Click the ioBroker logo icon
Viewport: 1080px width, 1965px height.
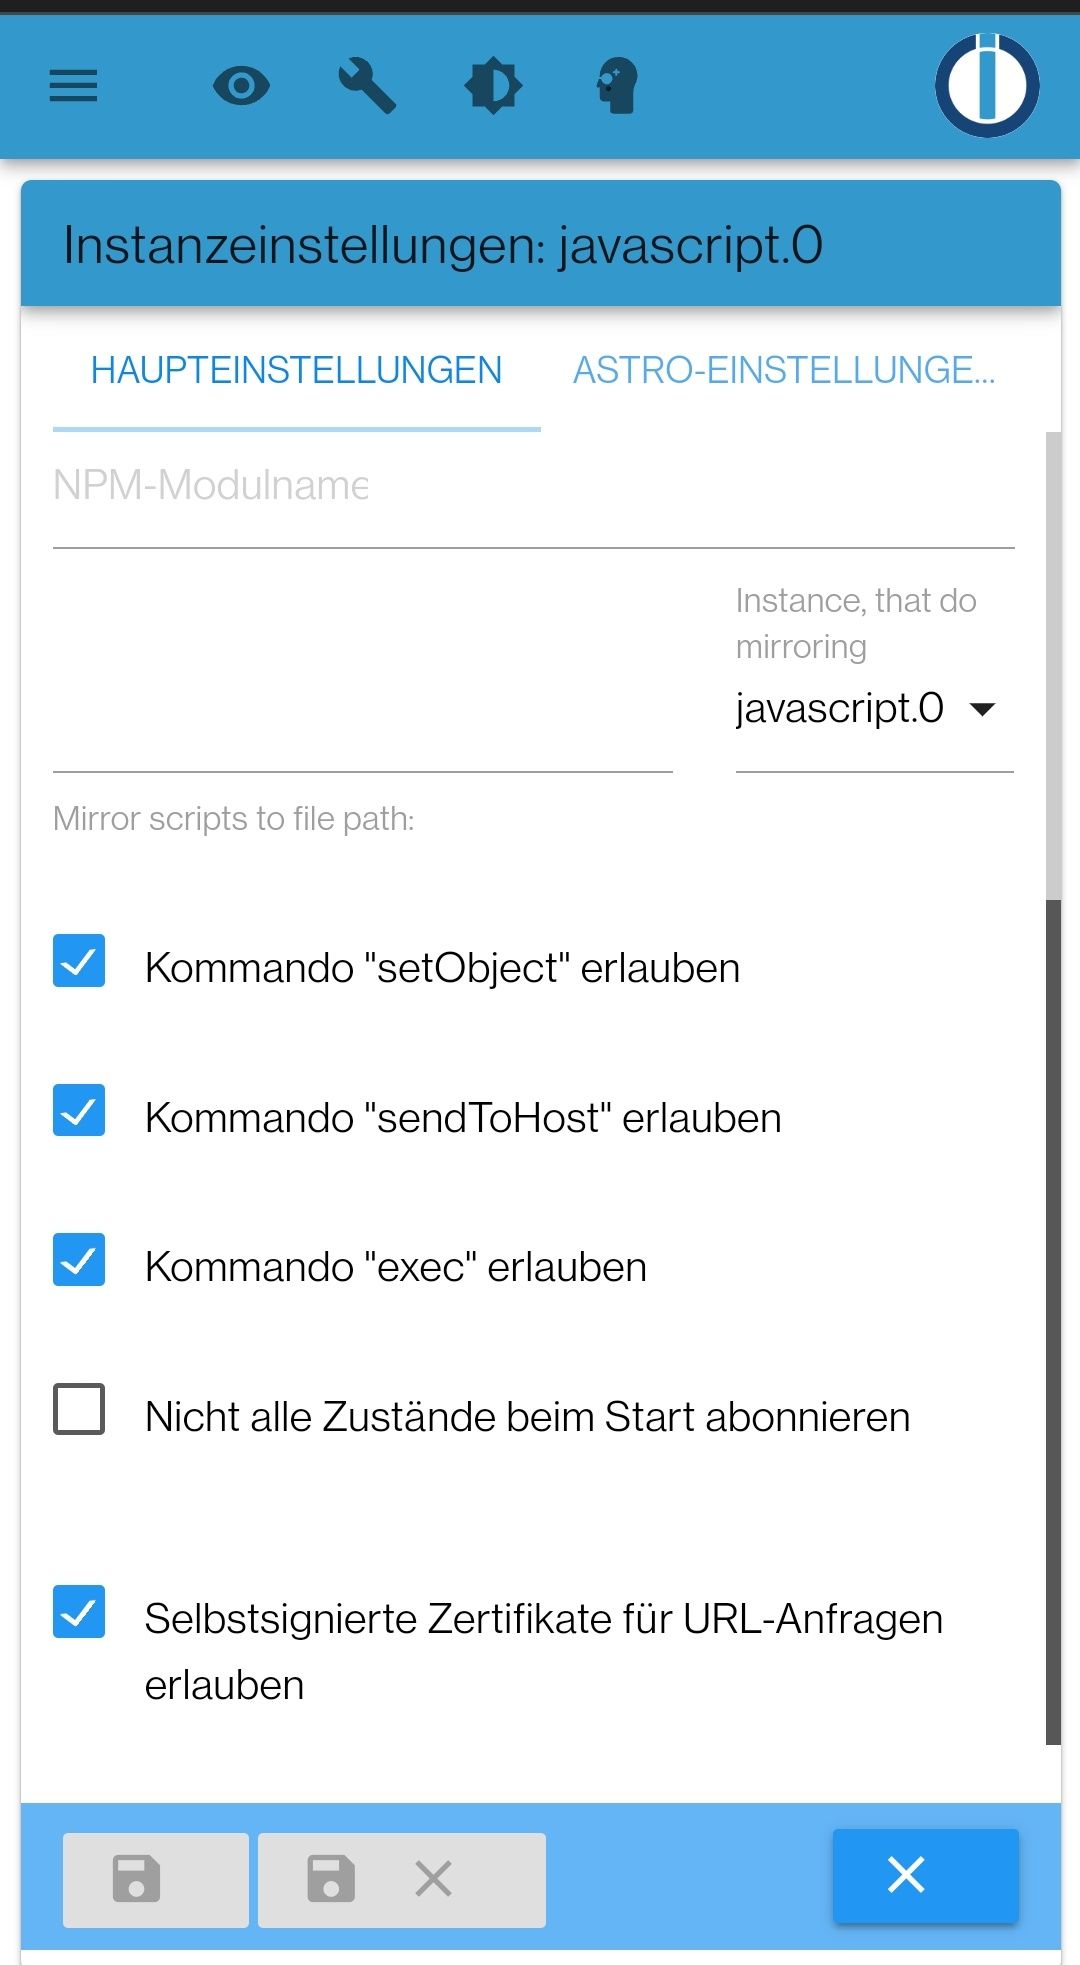point(987,86)
